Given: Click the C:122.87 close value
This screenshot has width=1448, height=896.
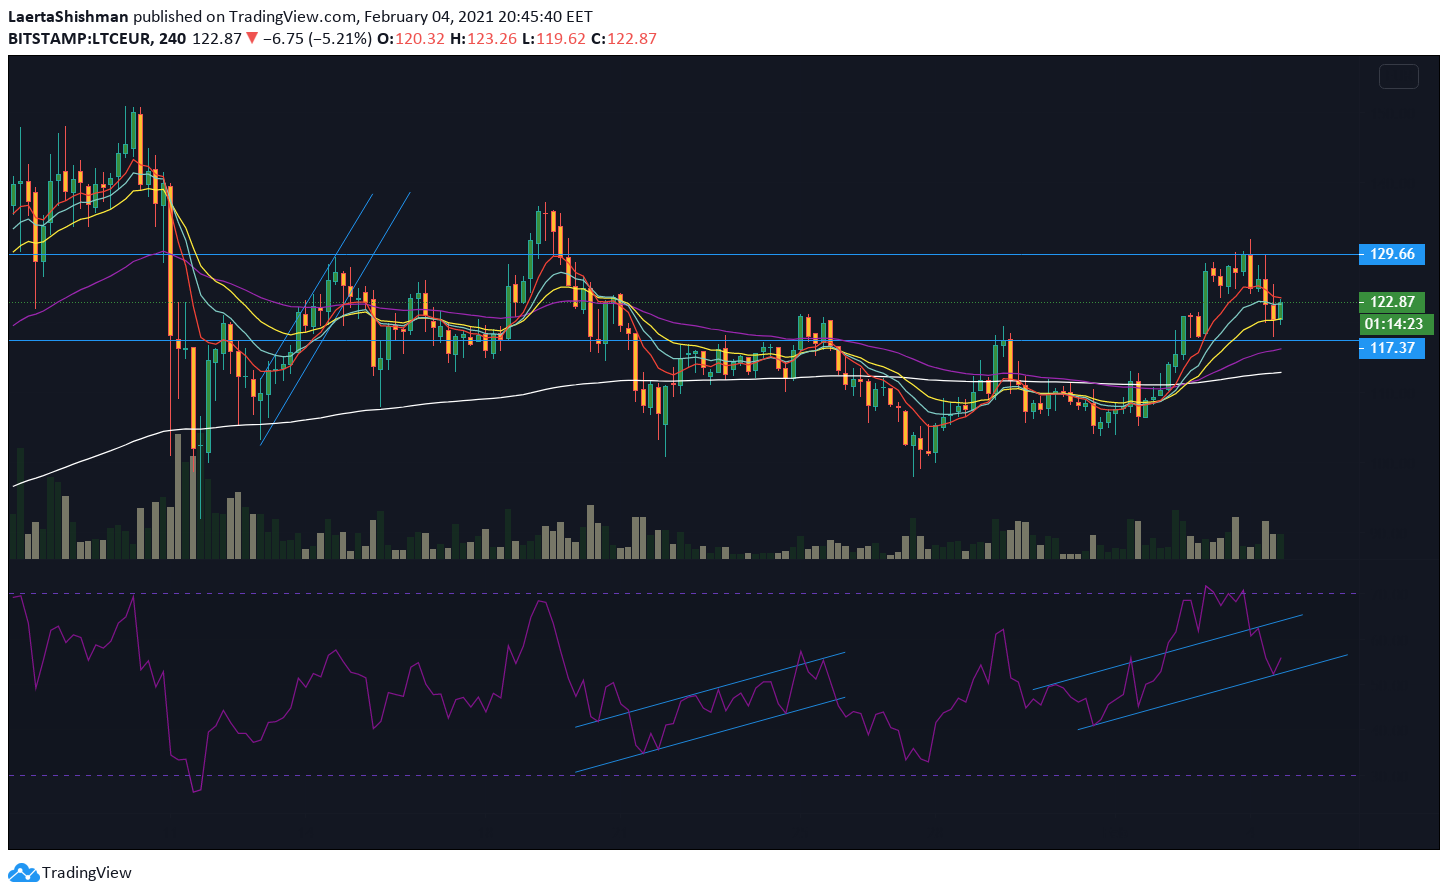Looking at the screenshot, I should 624,39.
